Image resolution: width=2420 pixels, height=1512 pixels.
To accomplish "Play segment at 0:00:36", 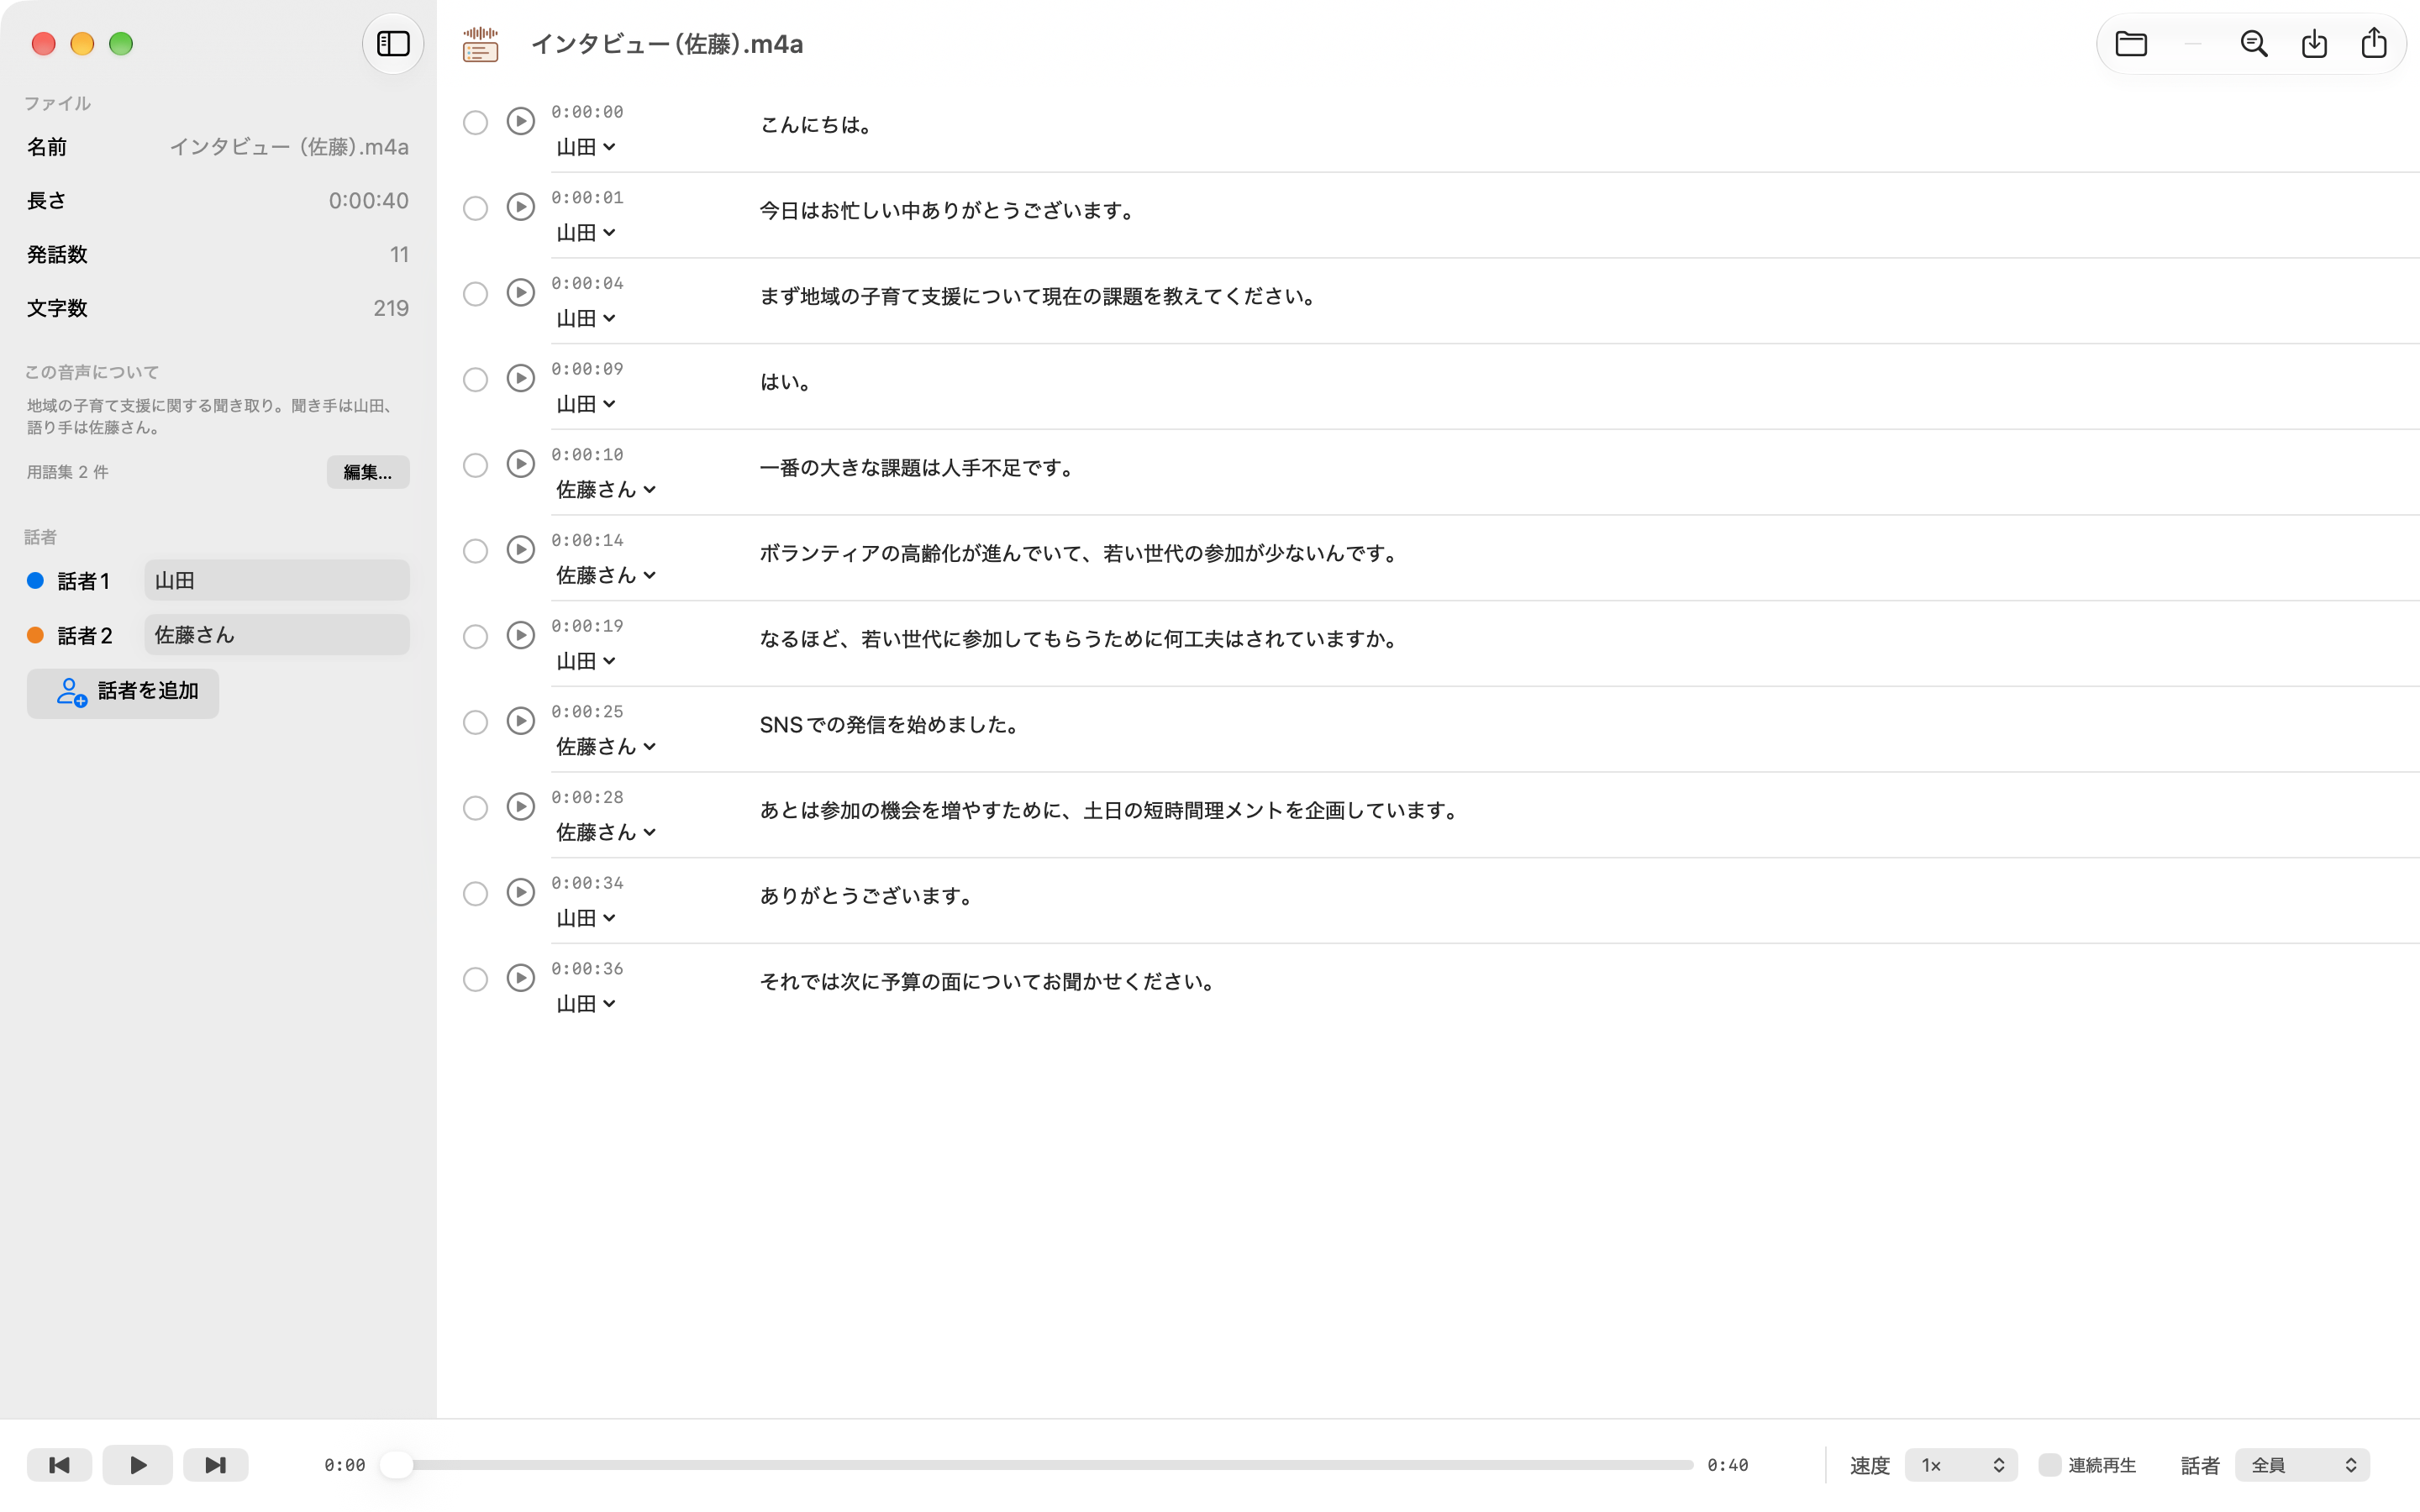I will 520,978.
